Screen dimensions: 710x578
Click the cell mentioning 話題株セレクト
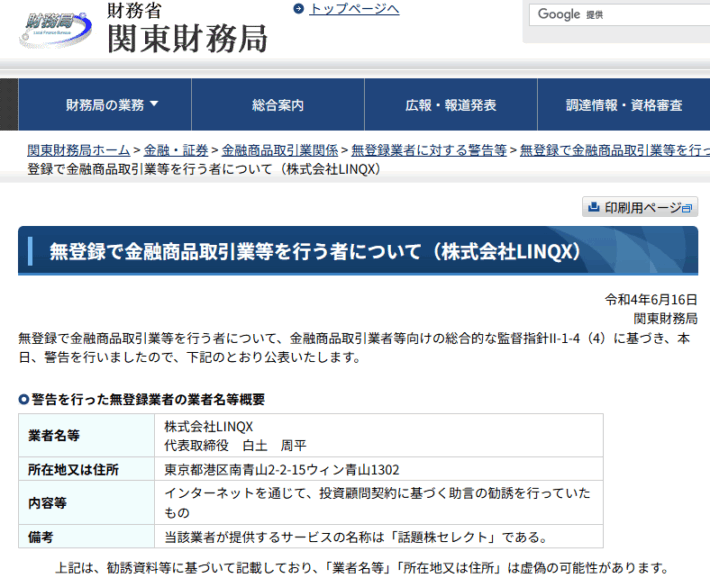click(x=379, y=537)
